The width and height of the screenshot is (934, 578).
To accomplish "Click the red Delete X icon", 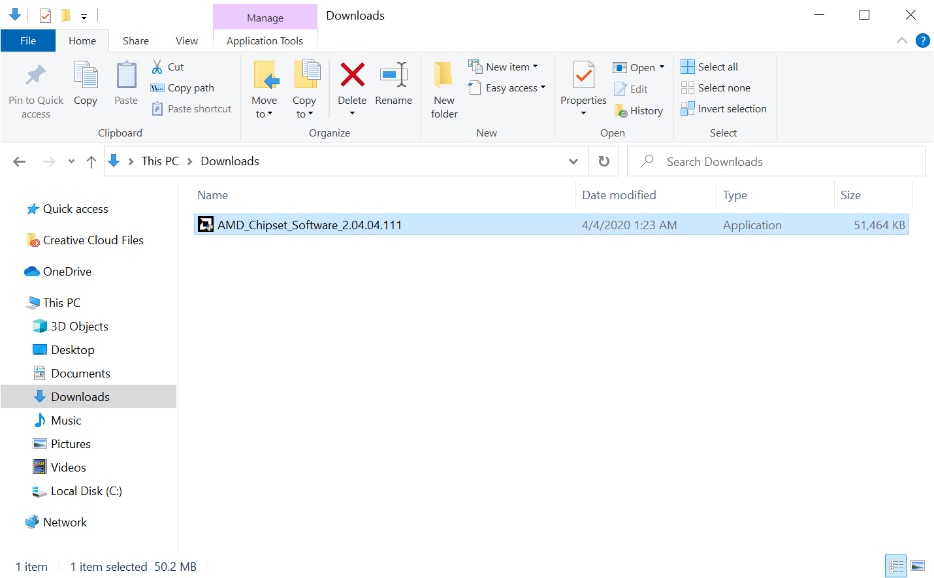I will (352, 76).
